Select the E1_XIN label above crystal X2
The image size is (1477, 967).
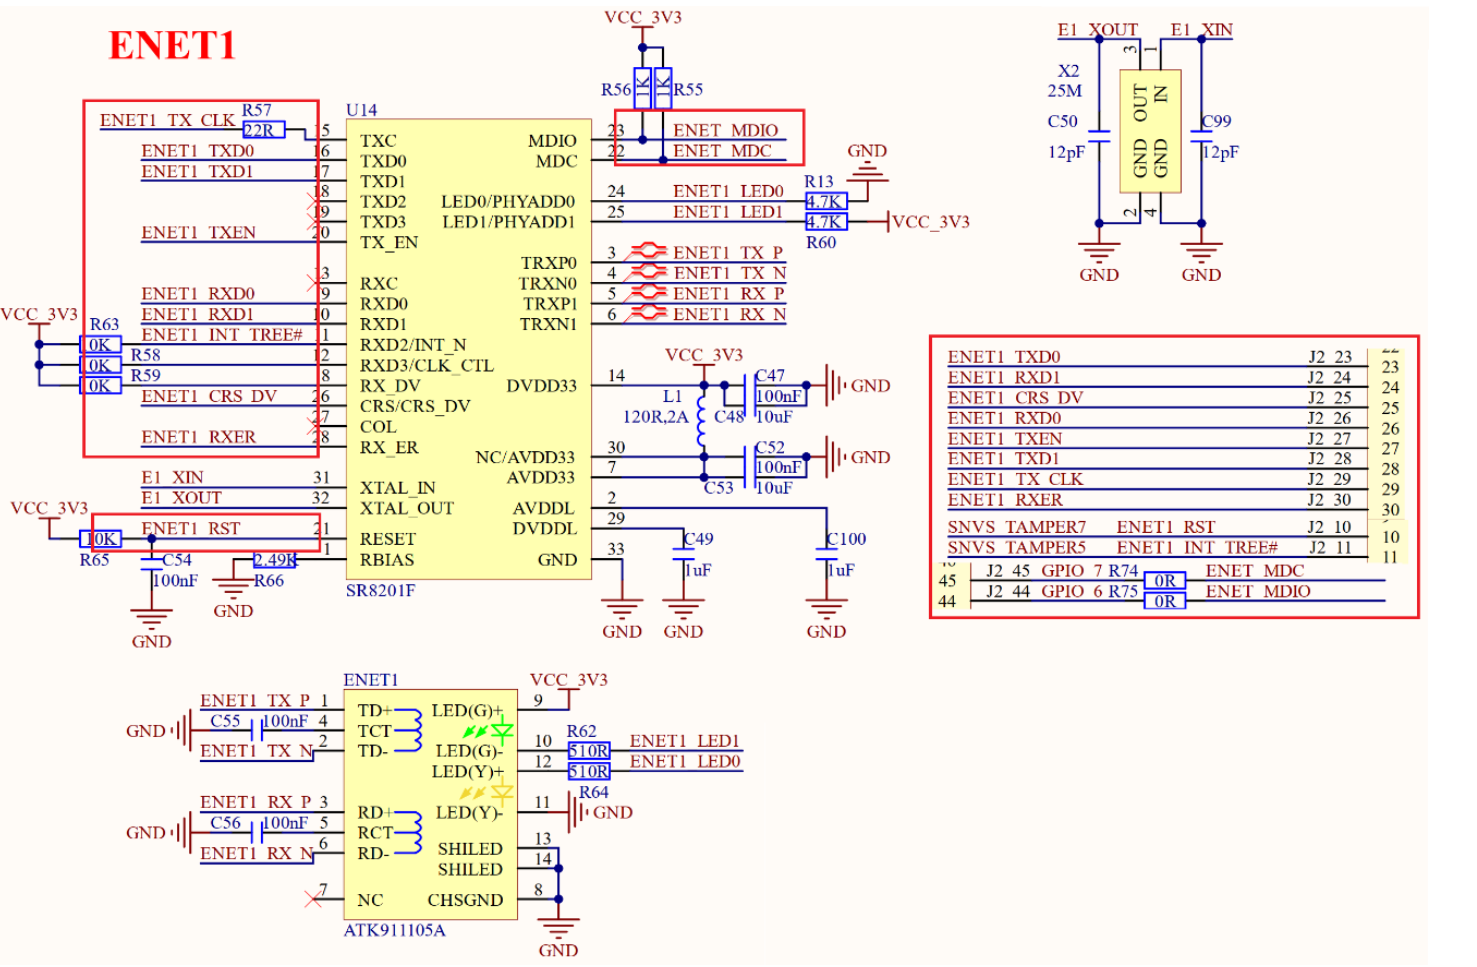point(1202,30)
